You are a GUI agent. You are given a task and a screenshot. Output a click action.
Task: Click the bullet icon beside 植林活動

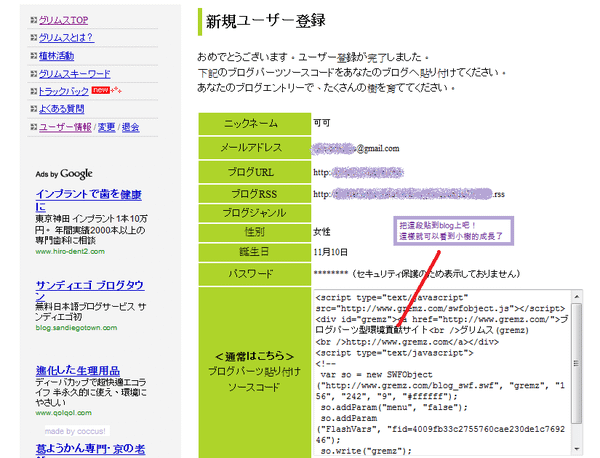tap(34, 56)
